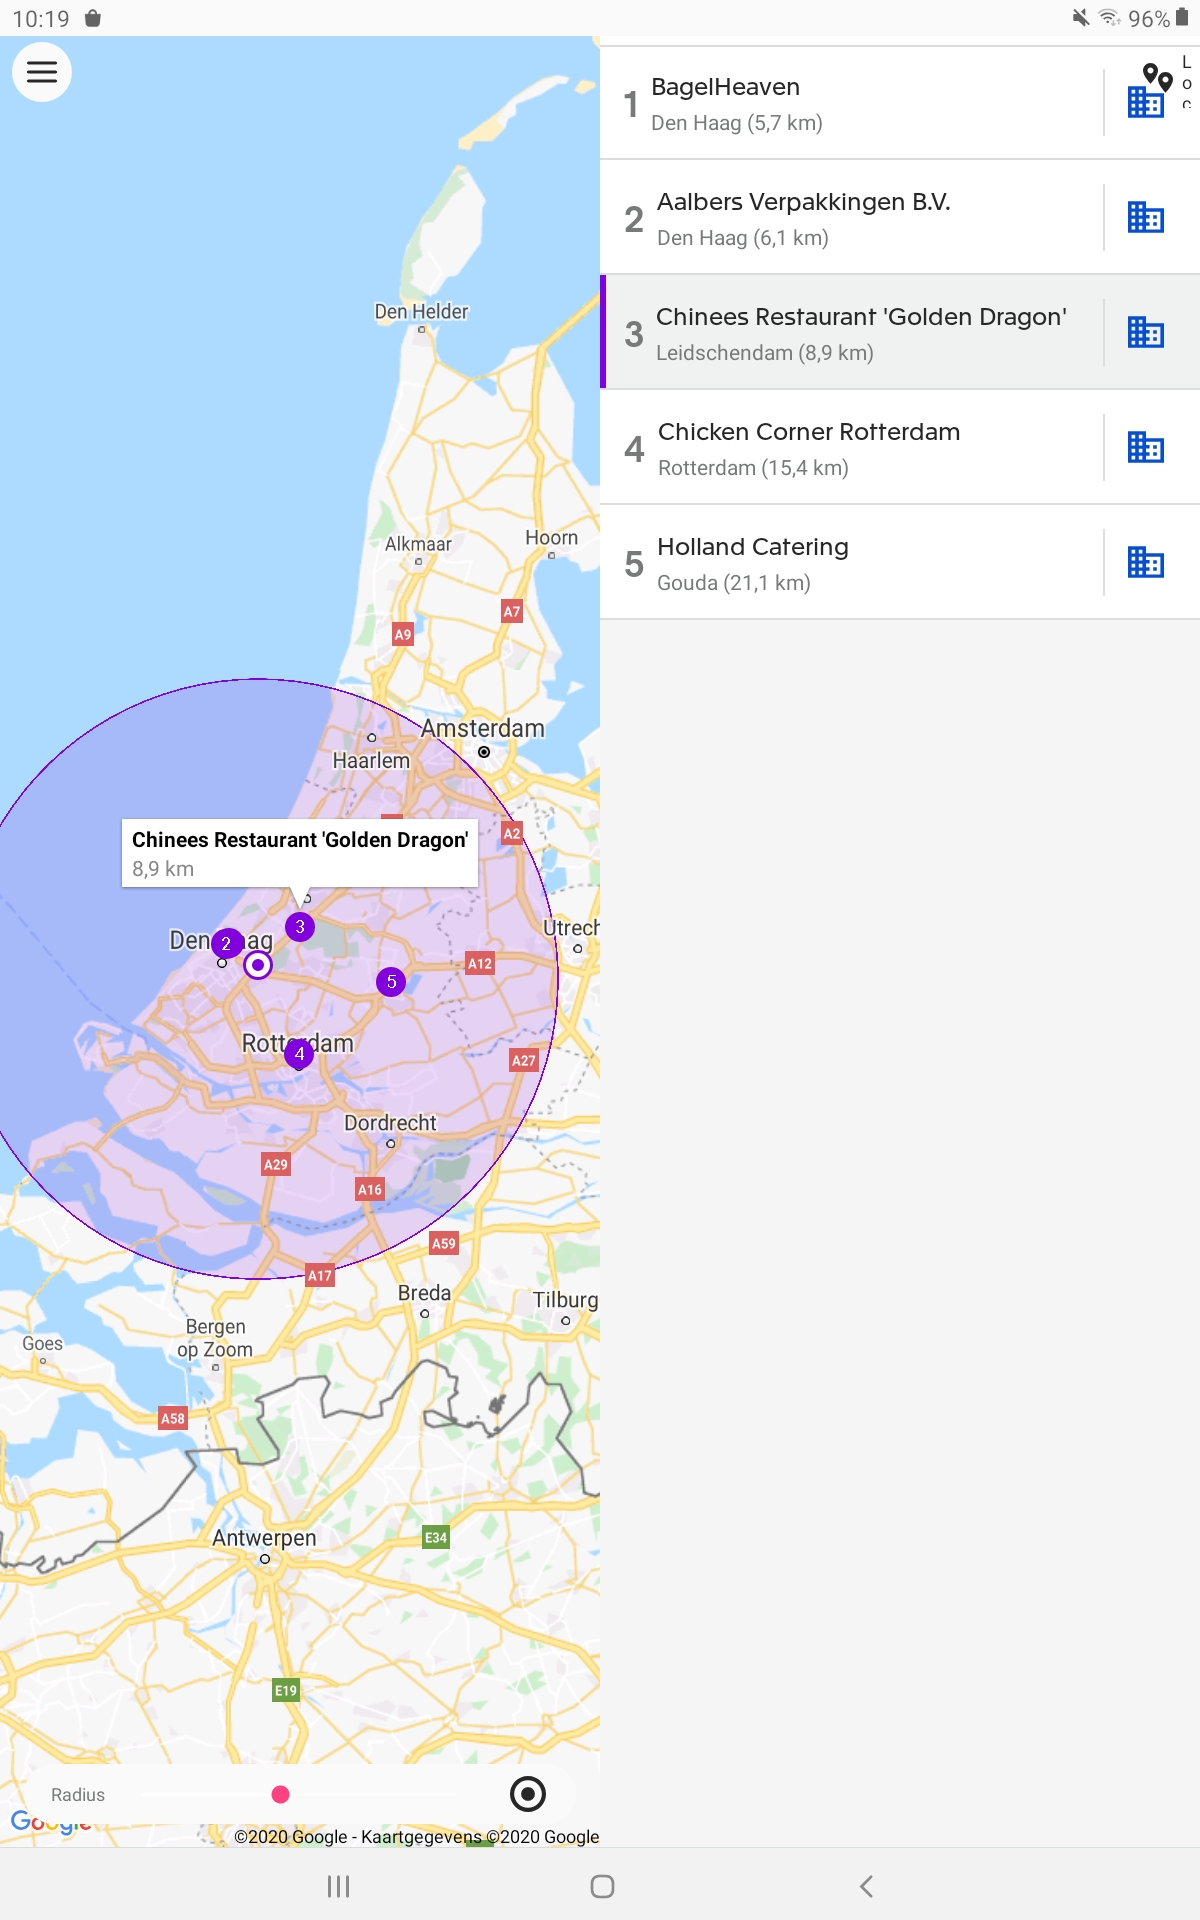Tap the Den Helder label on the map
Image resolution: width=1200 pixels, height=1920 pixels.
[421, 312]
